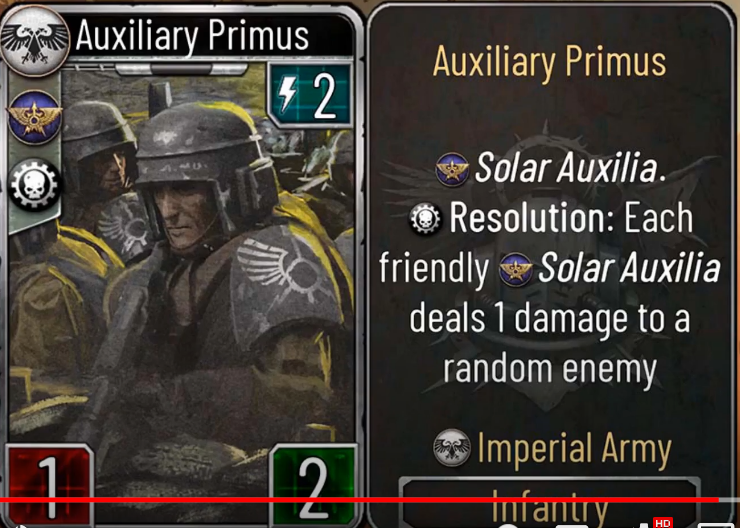Click the Infantry type tag

pyautogui.click(x=549, y=504)
